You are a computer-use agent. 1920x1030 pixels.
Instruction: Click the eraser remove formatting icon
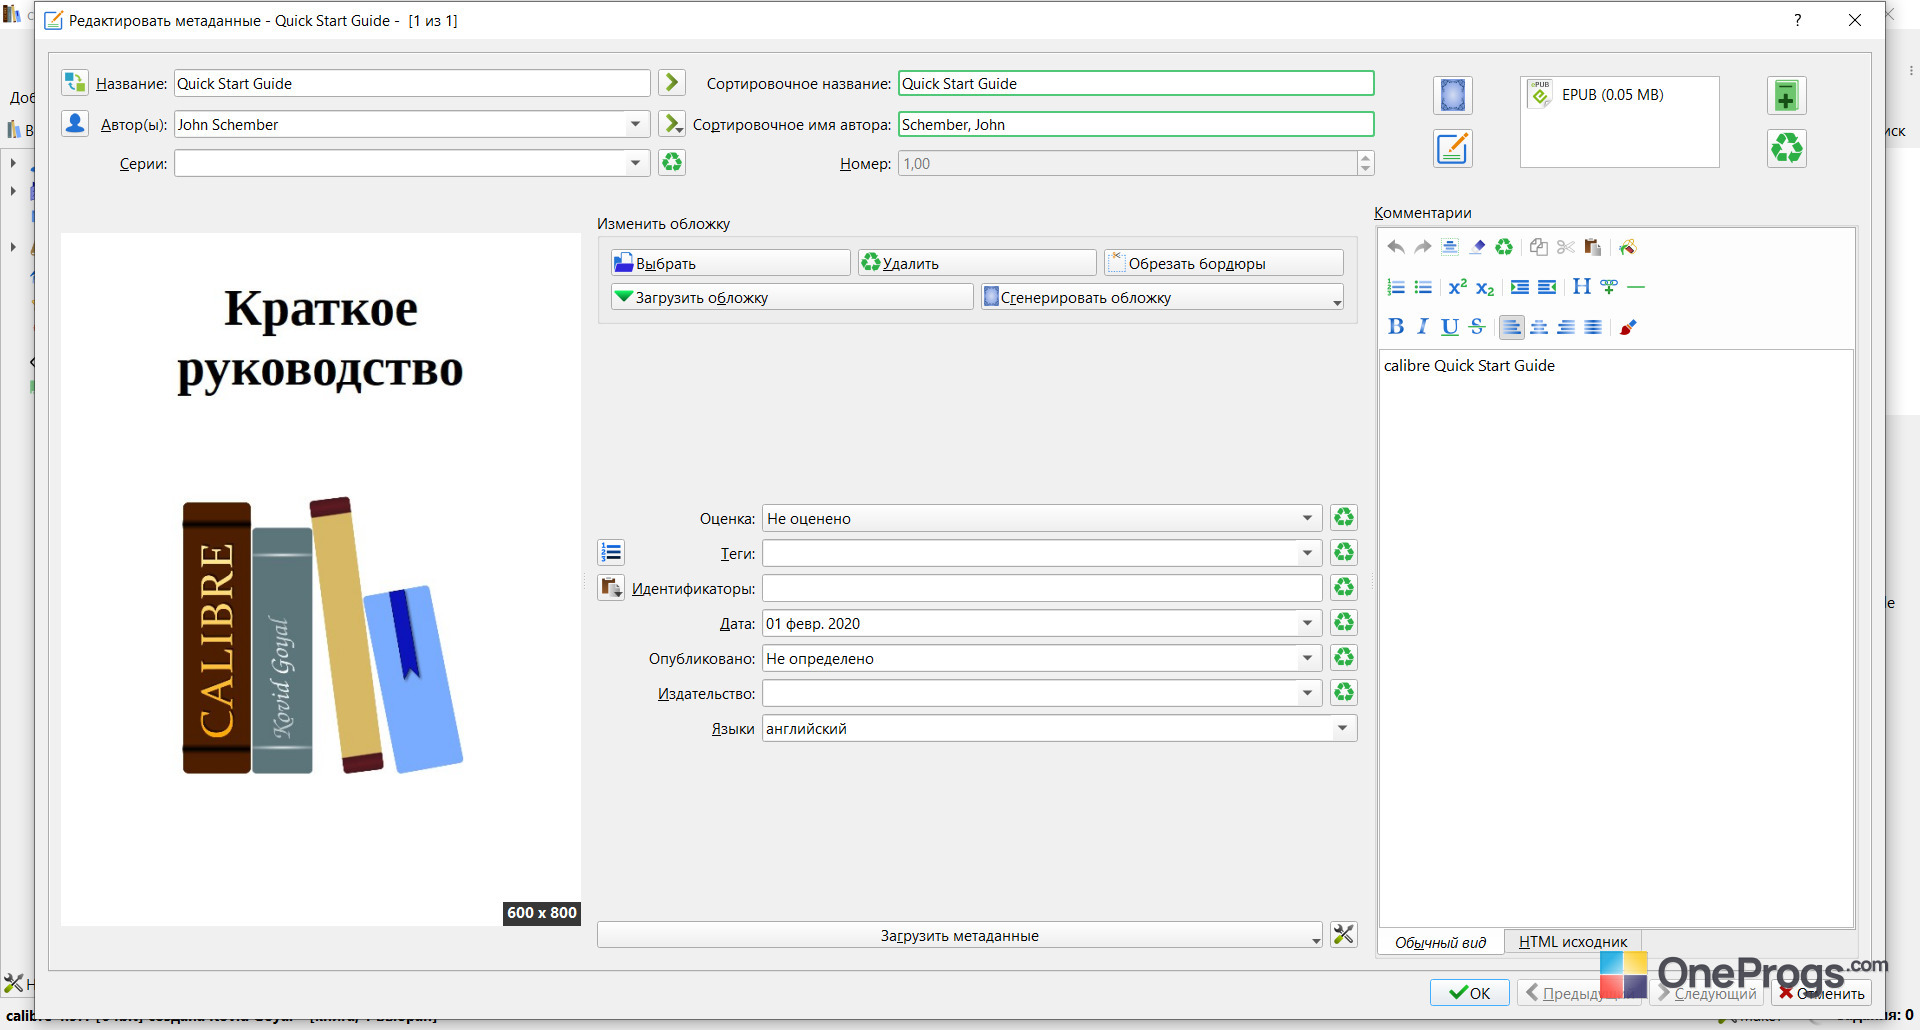click(x=1477, y=247)
